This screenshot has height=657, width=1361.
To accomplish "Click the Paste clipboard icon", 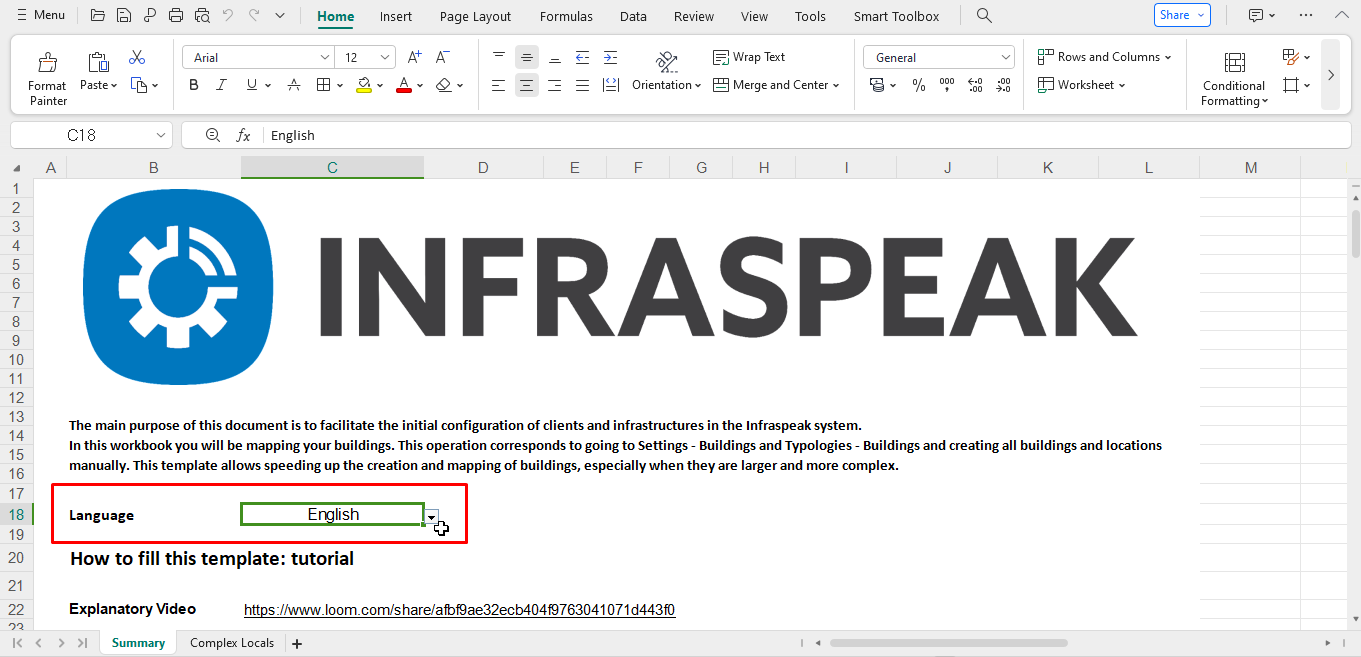I will [x=97, y=63].
